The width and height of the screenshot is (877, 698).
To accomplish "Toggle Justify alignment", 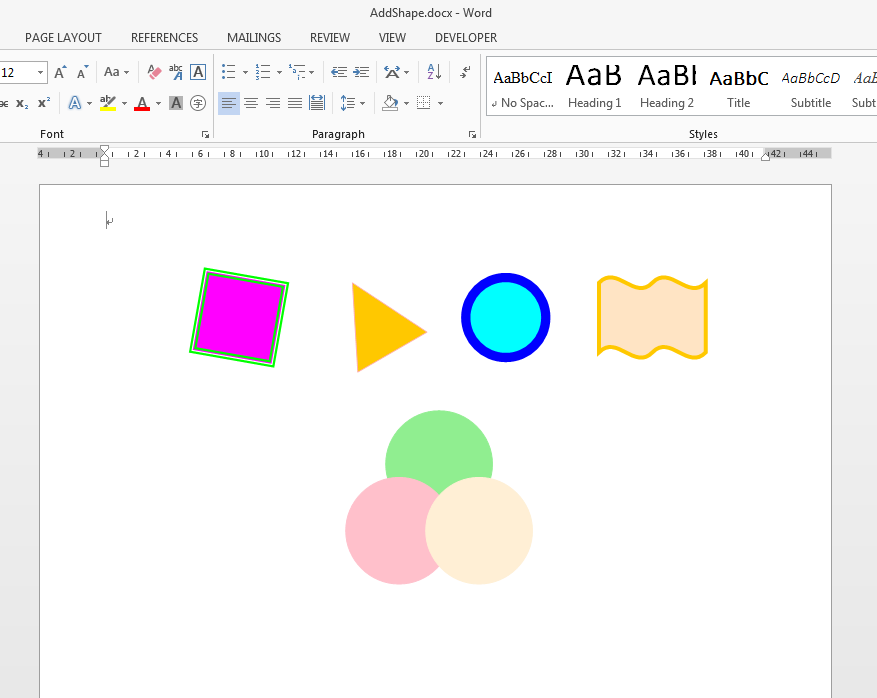I will [295, 103].
